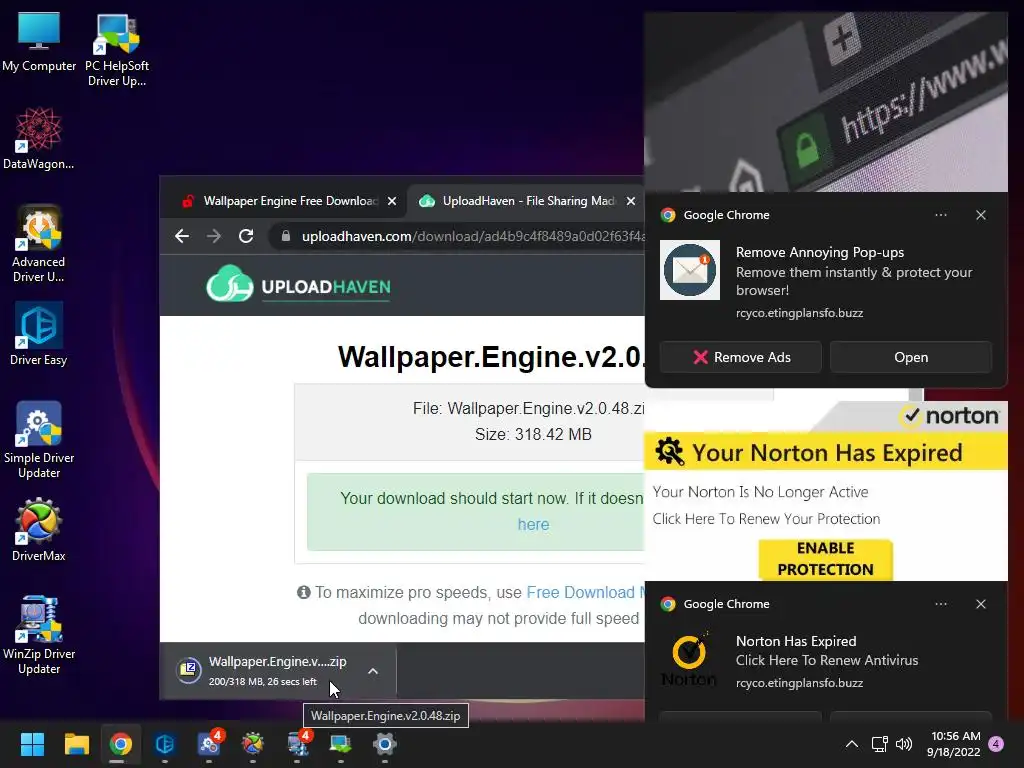
Task: Close the UploadHaven tab
Action: 631,201
